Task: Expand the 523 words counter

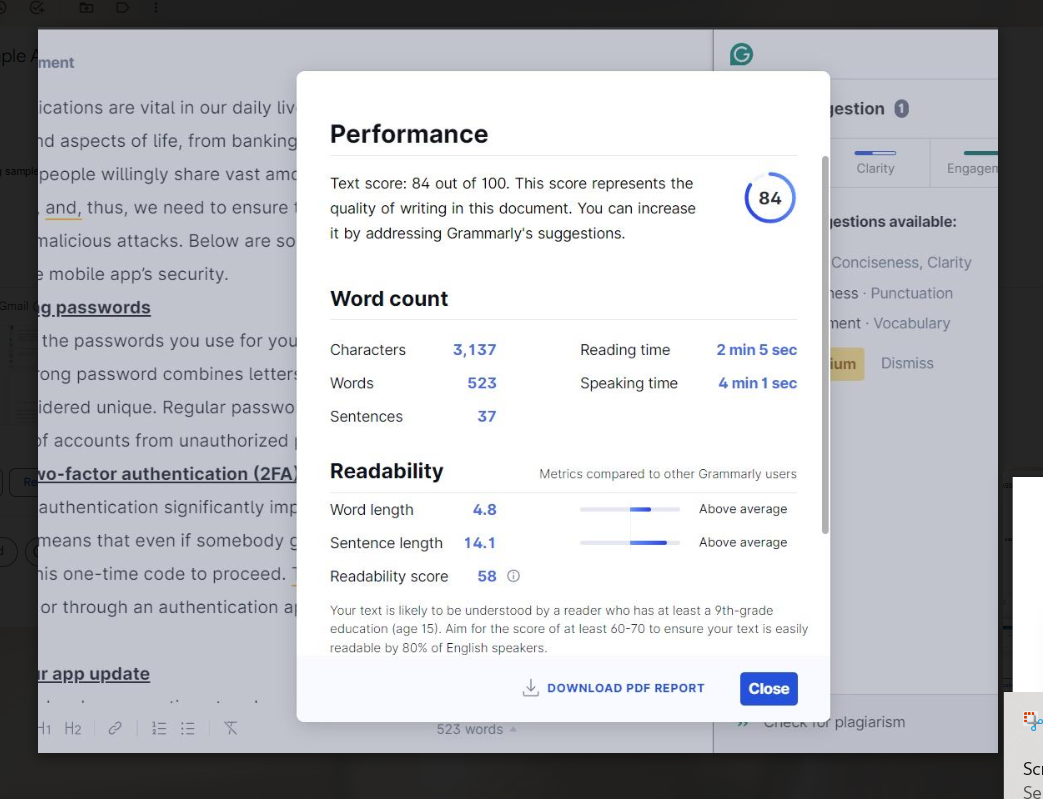Action: [476, 729]
